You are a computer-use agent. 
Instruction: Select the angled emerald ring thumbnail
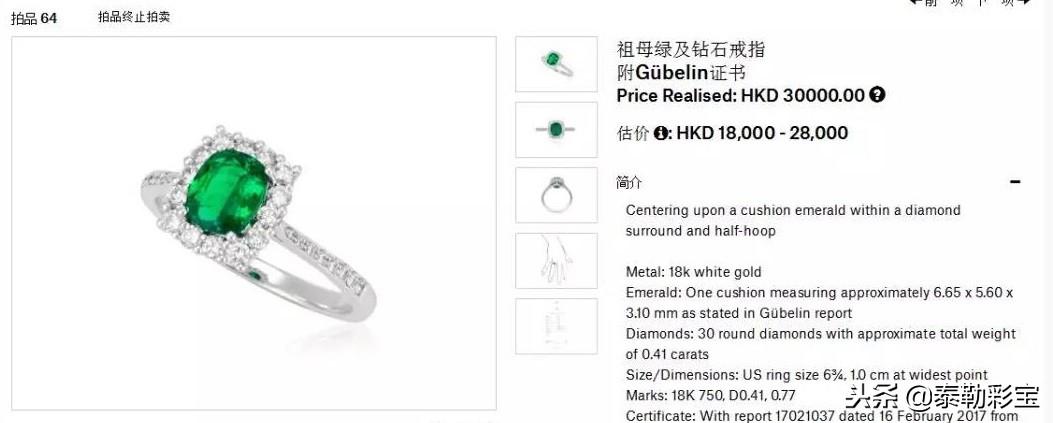click(x=556, y=64)
